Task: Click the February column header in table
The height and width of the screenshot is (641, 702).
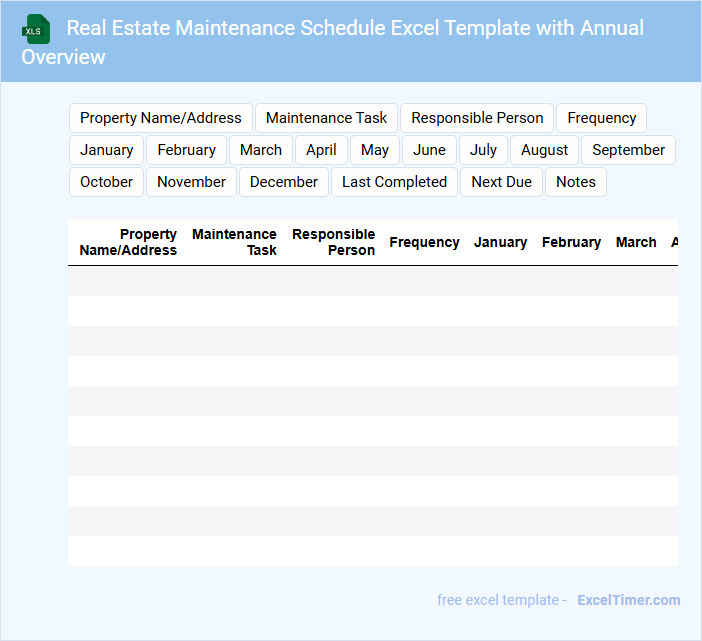Action: point(571,242)
